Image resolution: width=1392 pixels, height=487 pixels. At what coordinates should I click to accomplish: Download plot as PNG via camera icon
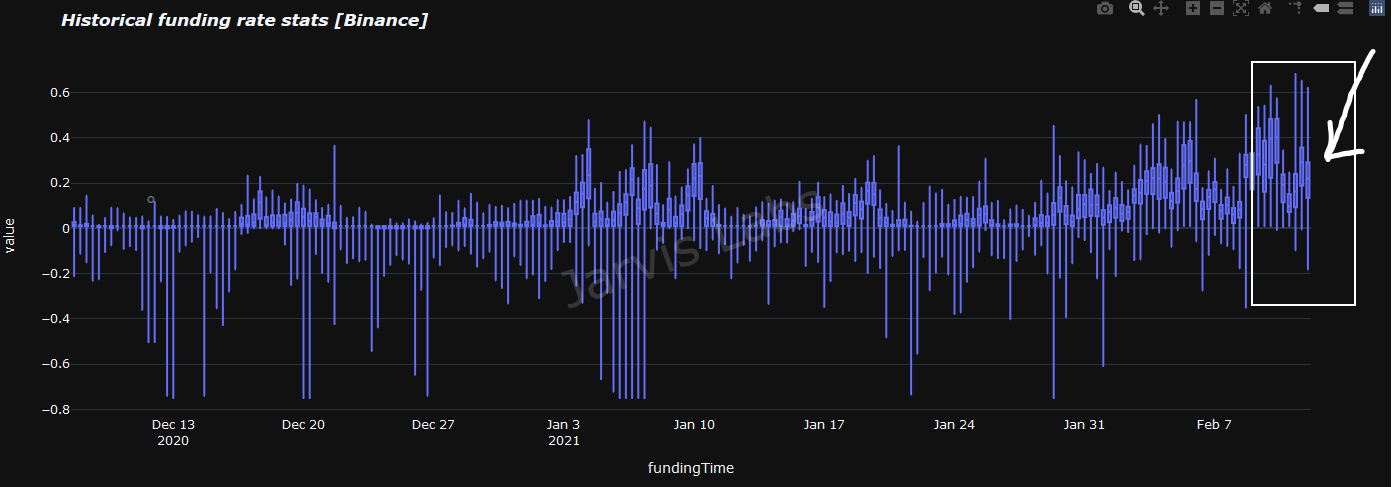pyautogui.click(x=1105, y=9)
